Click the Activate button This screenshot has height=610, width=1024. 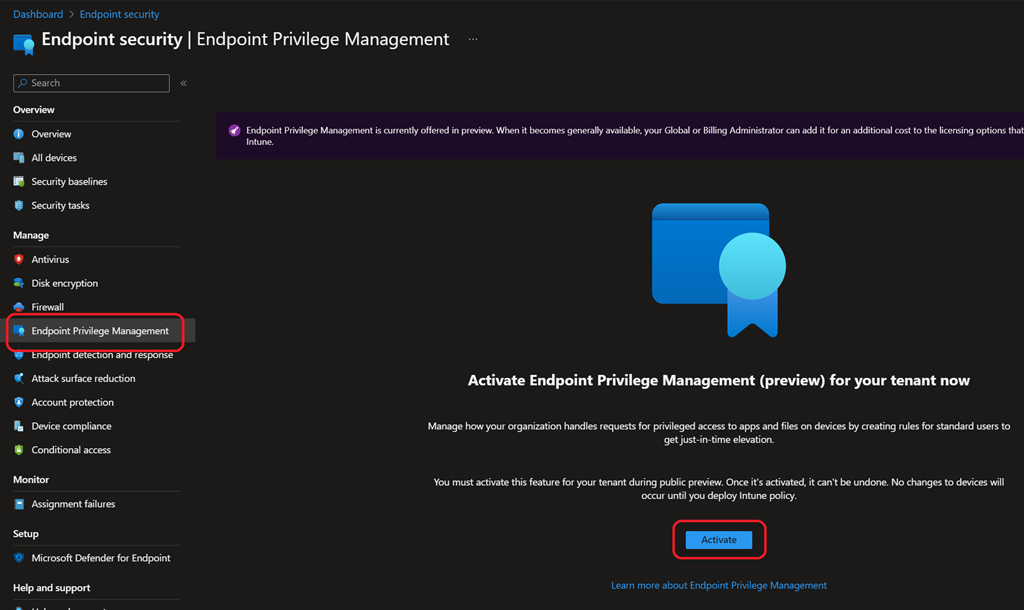click(718, 539)
